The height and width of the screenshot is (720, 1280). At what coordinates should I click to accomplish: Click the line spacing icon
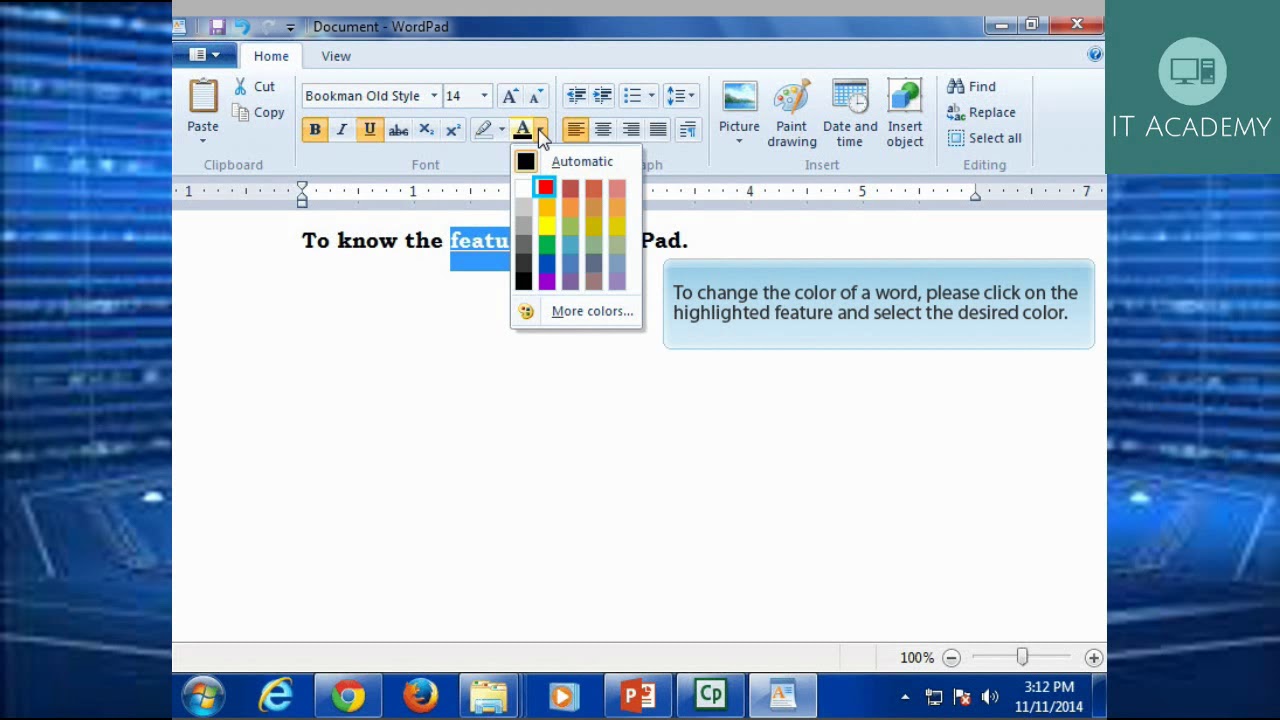677,96
